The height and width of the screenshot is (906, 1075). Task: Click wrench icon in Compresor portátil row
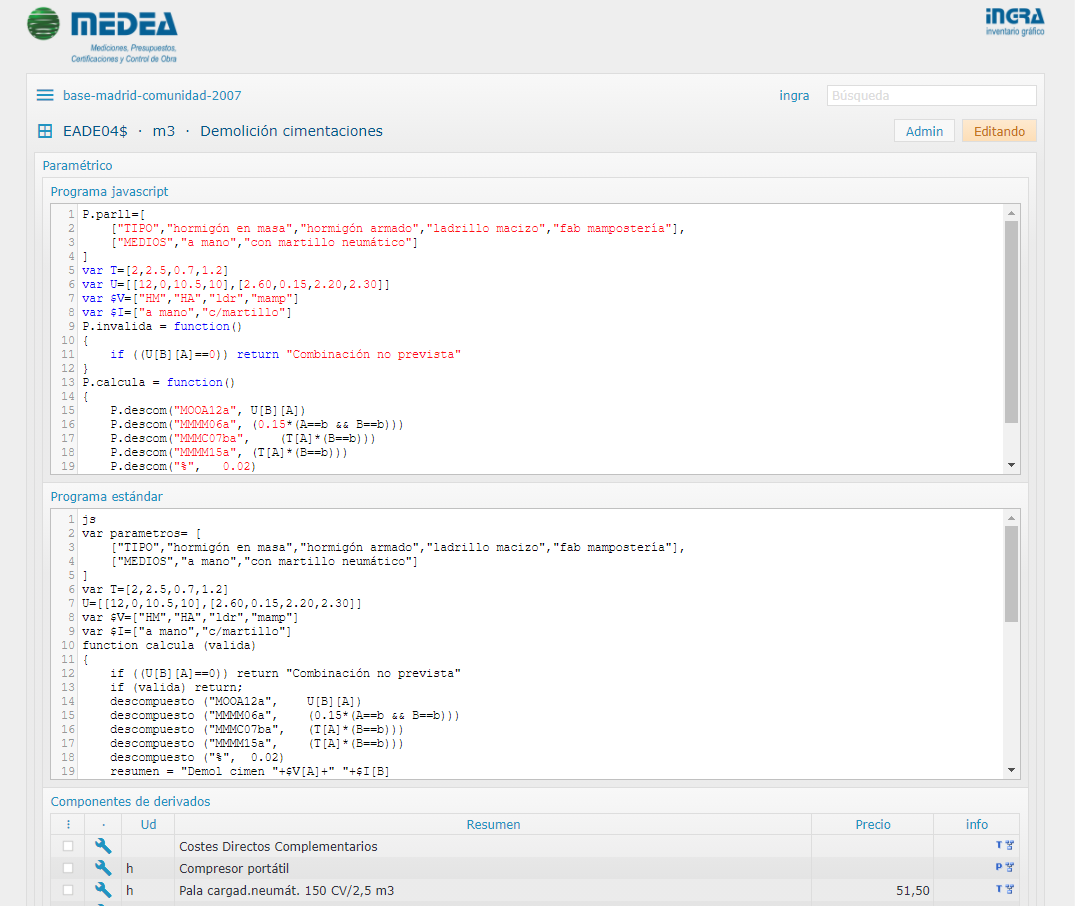[103, 868]
